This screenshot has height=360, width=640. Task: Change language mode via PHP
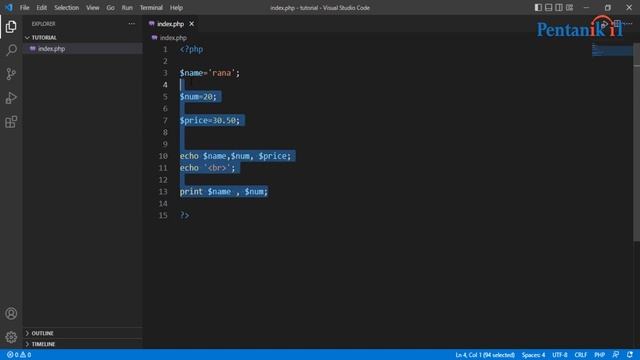(600, 355)
